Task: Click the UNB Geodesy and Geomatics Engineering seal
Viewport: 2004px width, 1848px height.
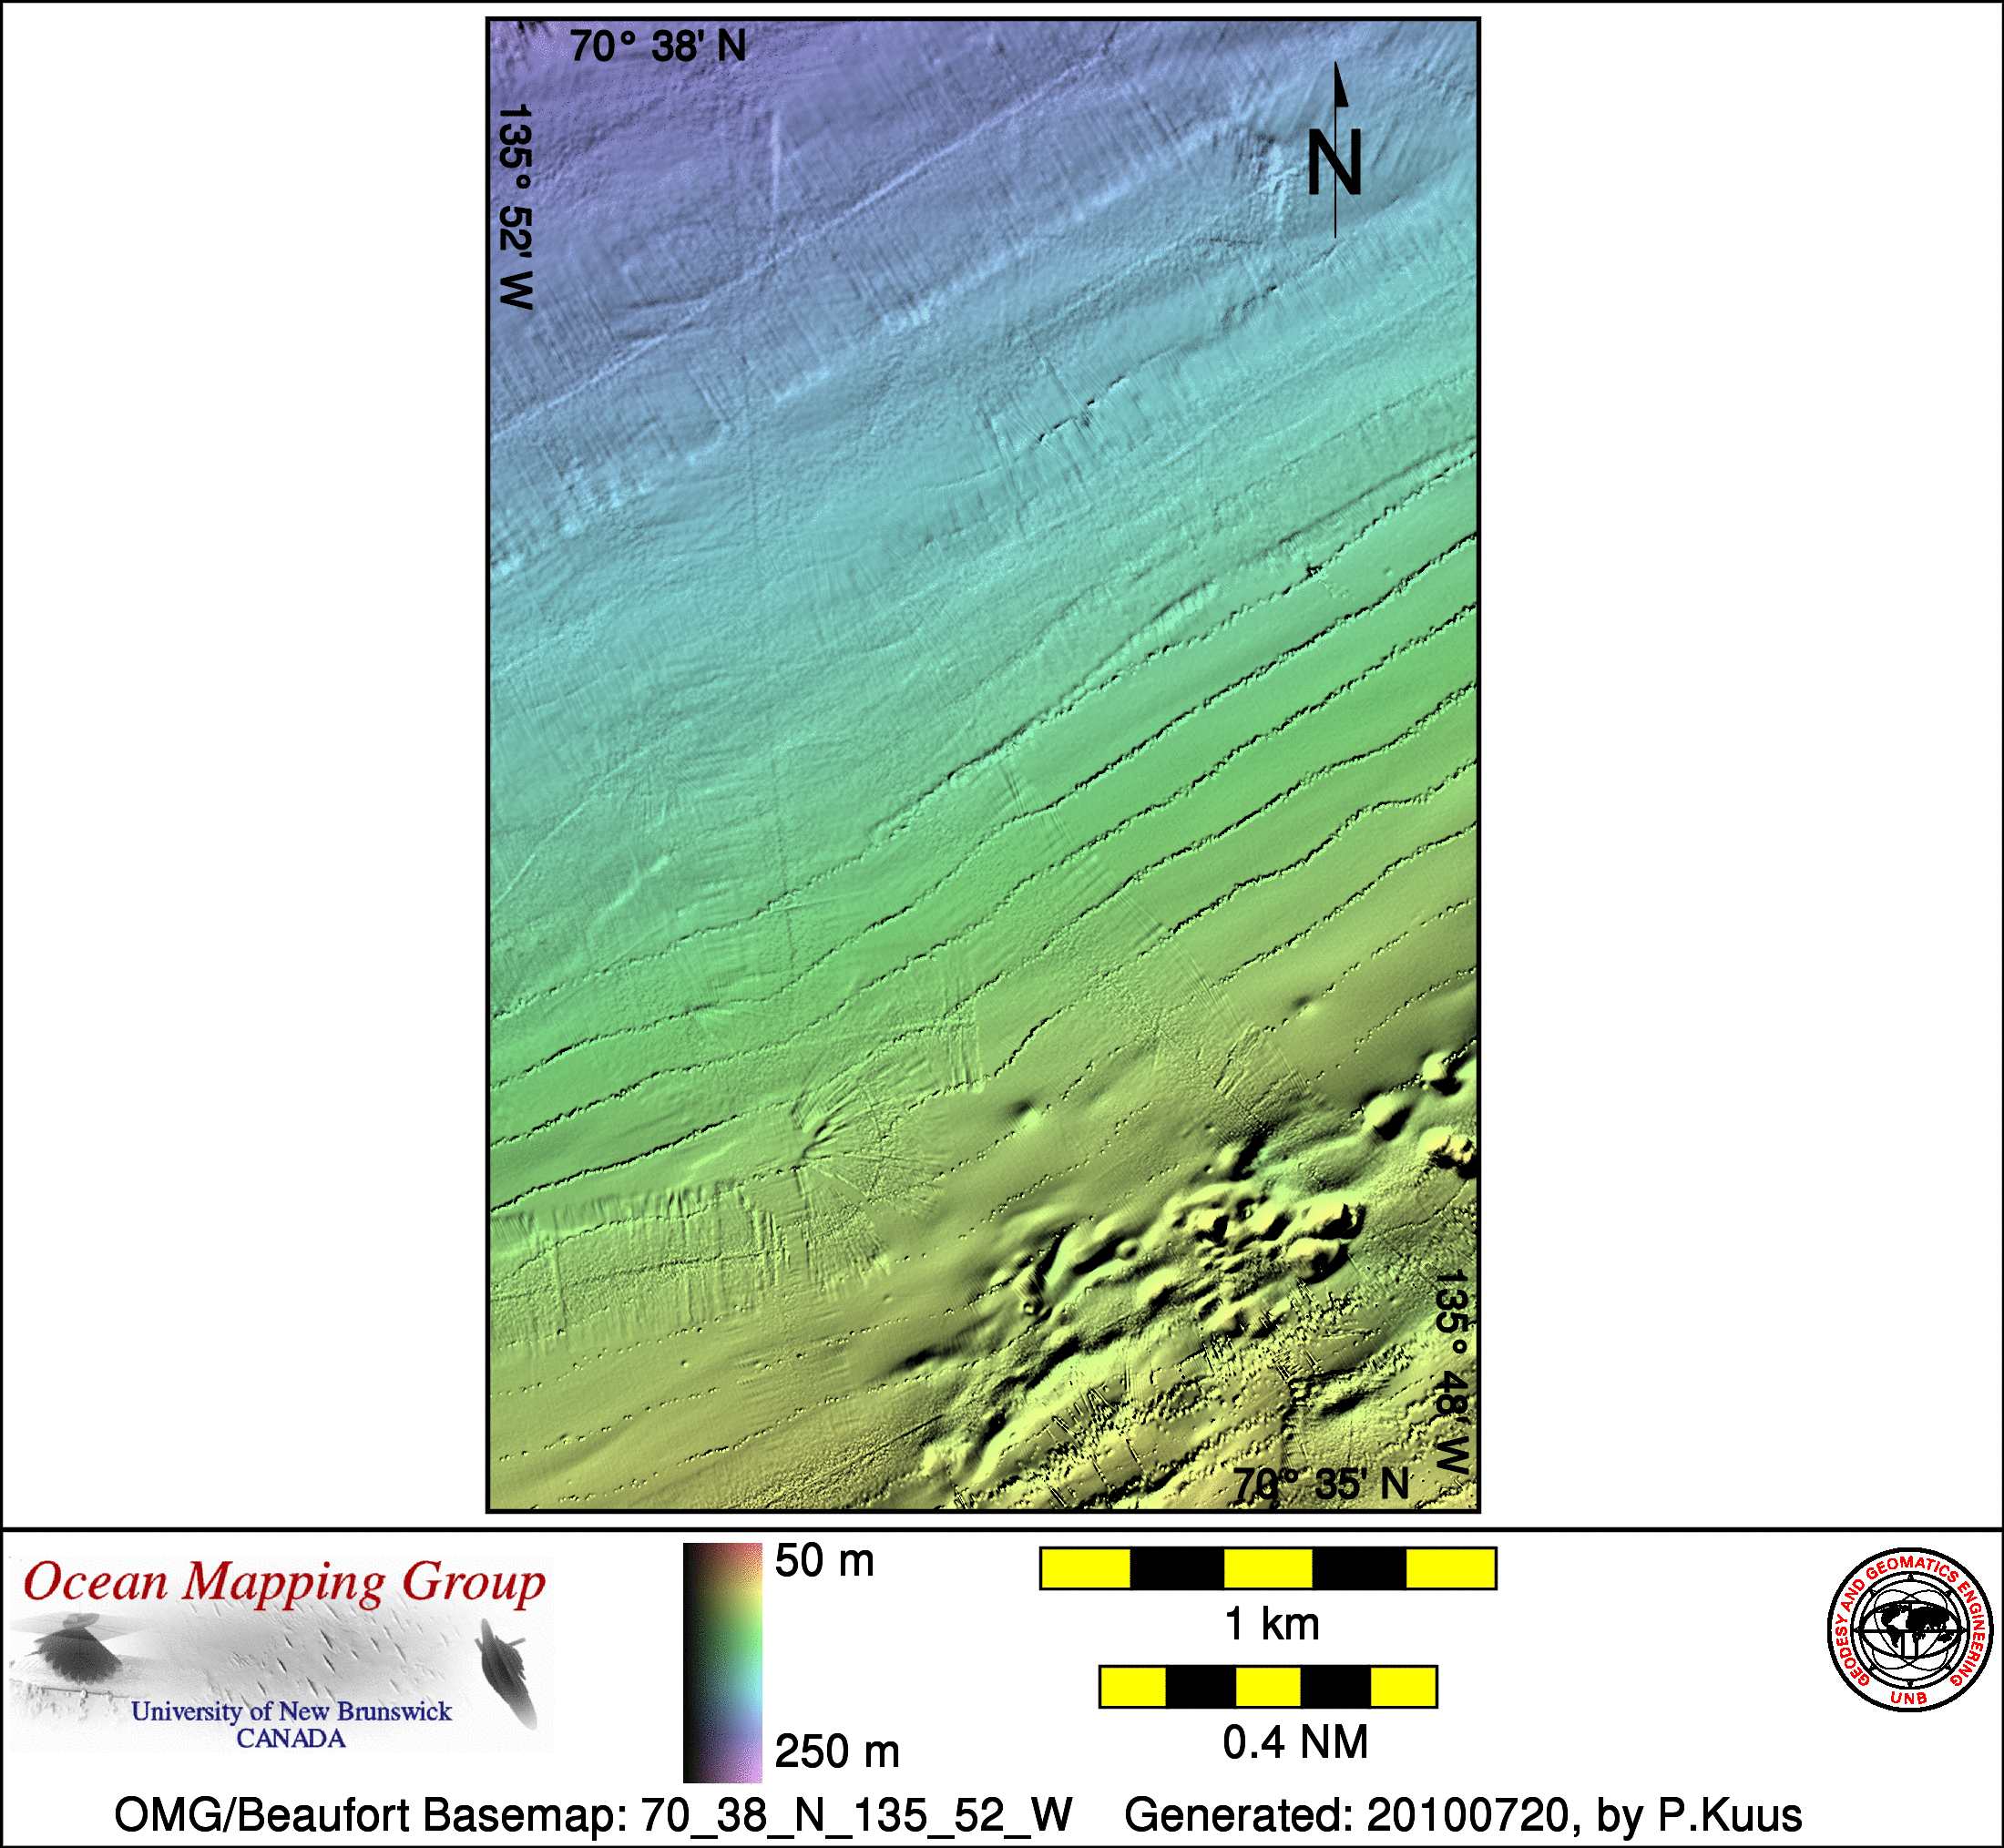Action: (1910, 1631)
